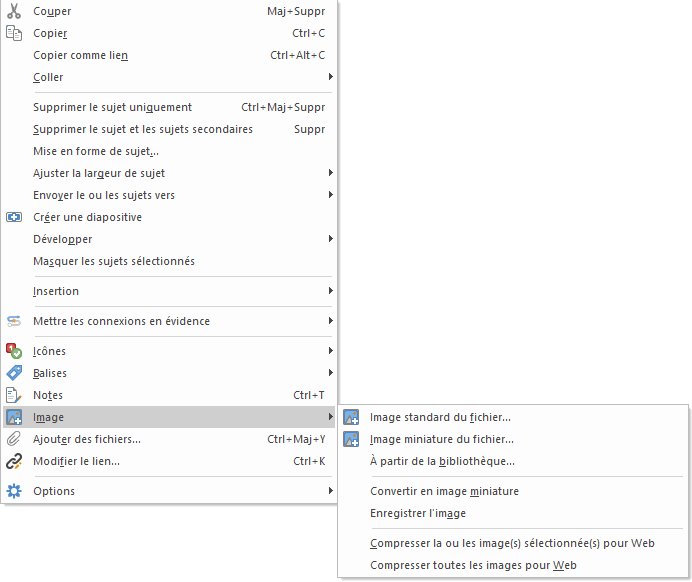Click the scissors icon next to Couper

(14, 11)
